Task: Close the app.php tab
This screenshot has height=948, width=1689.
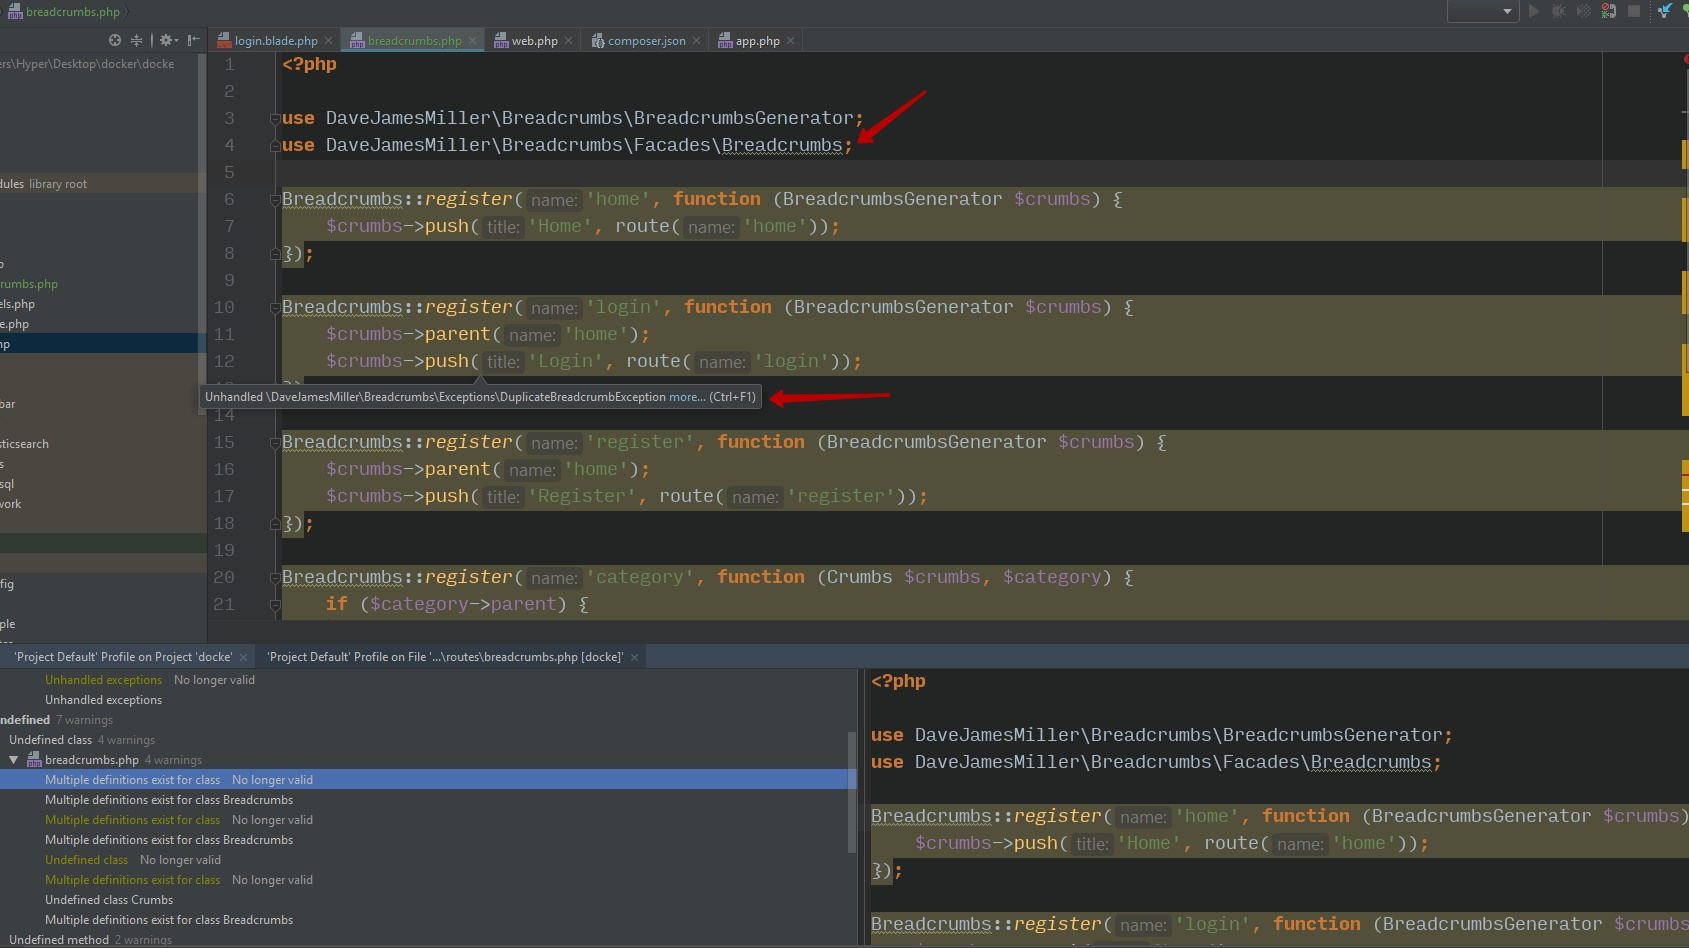Action: click(790, 41)
